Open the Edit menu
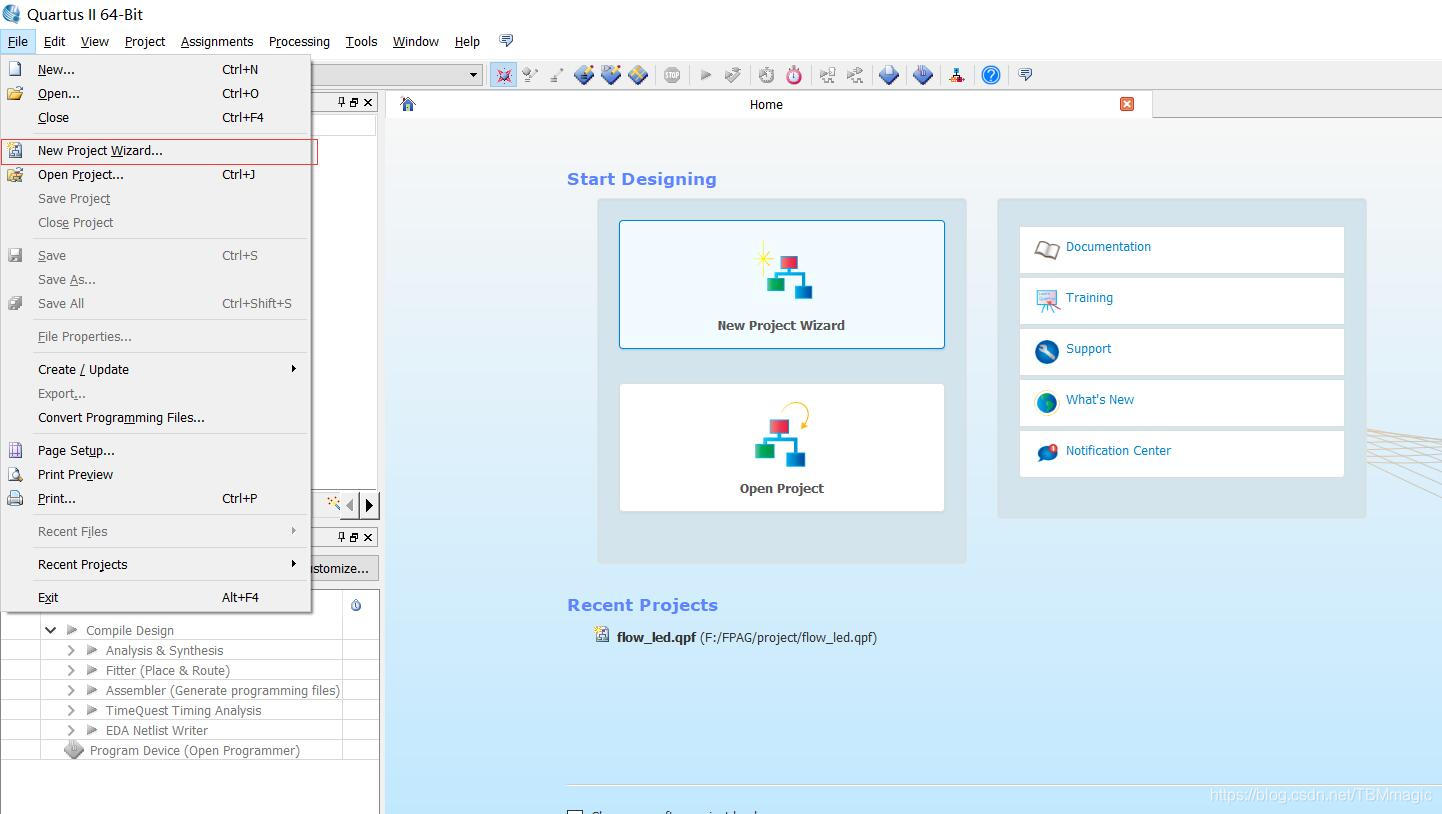 point(54,41)
